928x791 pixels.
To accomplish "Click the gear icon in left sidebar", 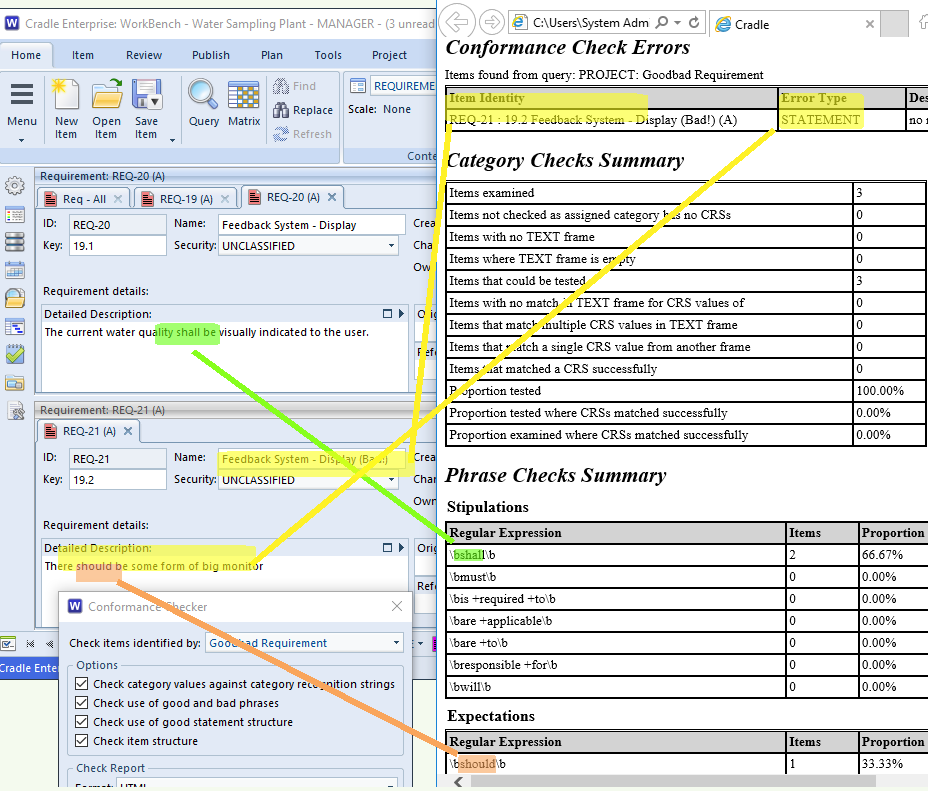I will pos(15,186).
